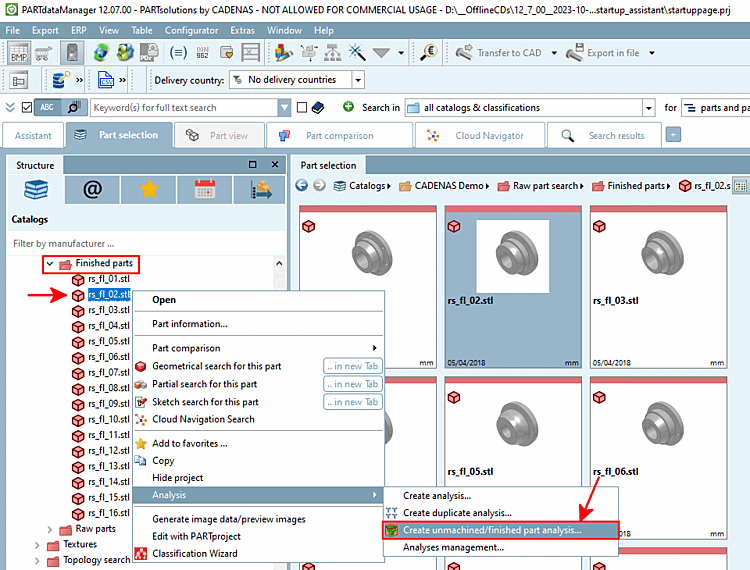Toggle the checkbox beside ABC search mode

pos(27,108)
